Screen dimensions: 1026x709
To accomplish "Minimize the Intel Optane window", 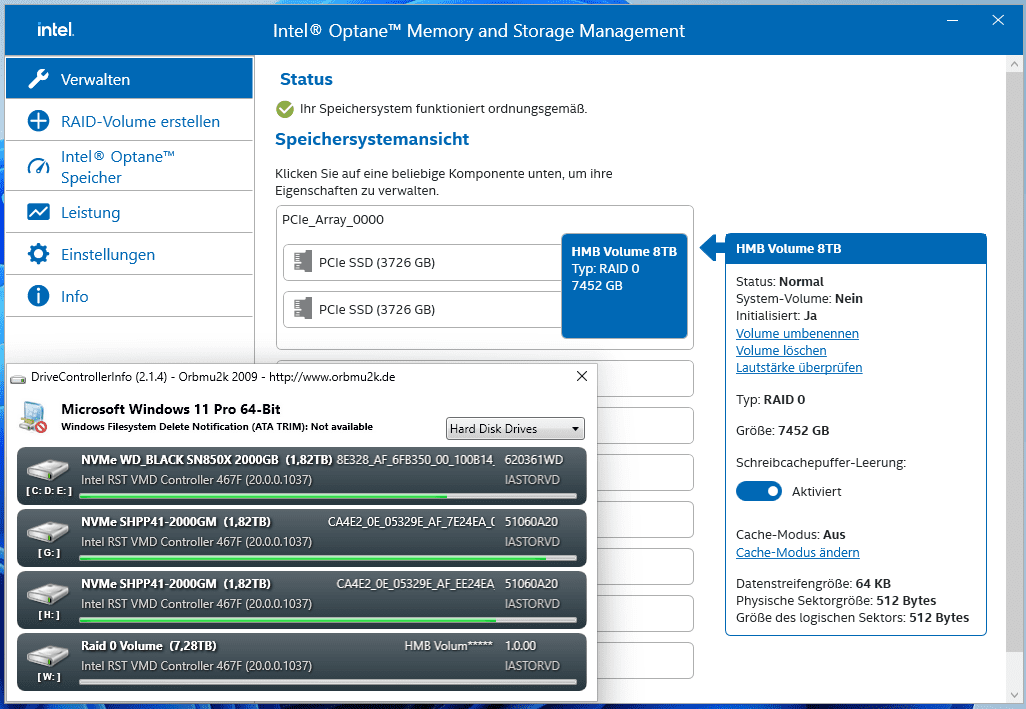I will point(953,20).
